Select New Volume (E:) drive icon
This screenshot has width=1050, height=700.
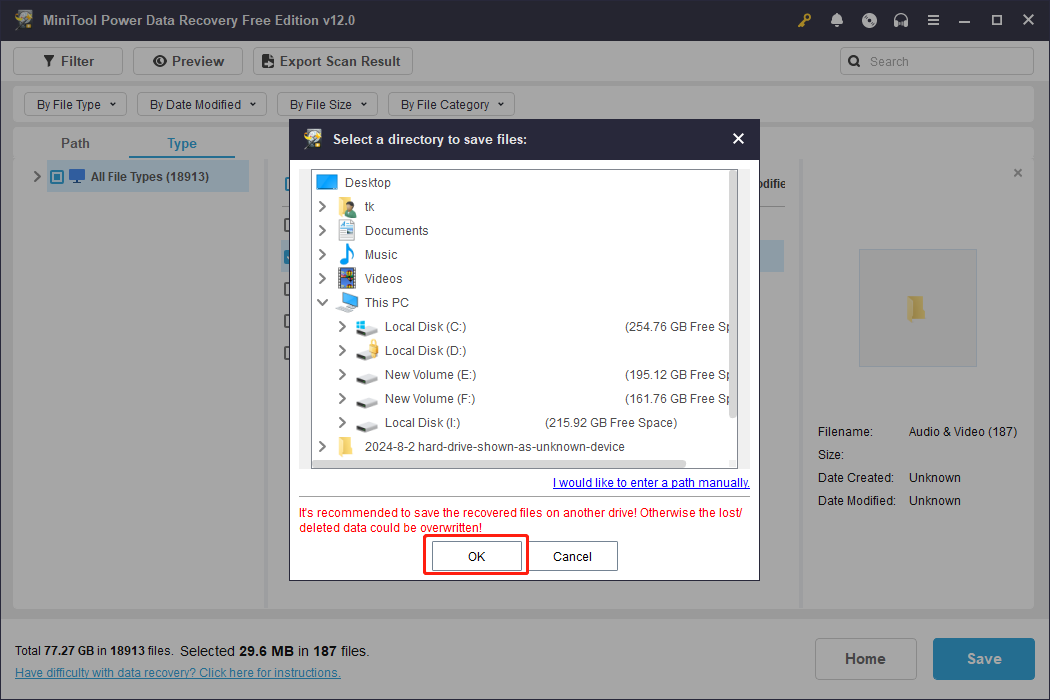tap(367, 378)
